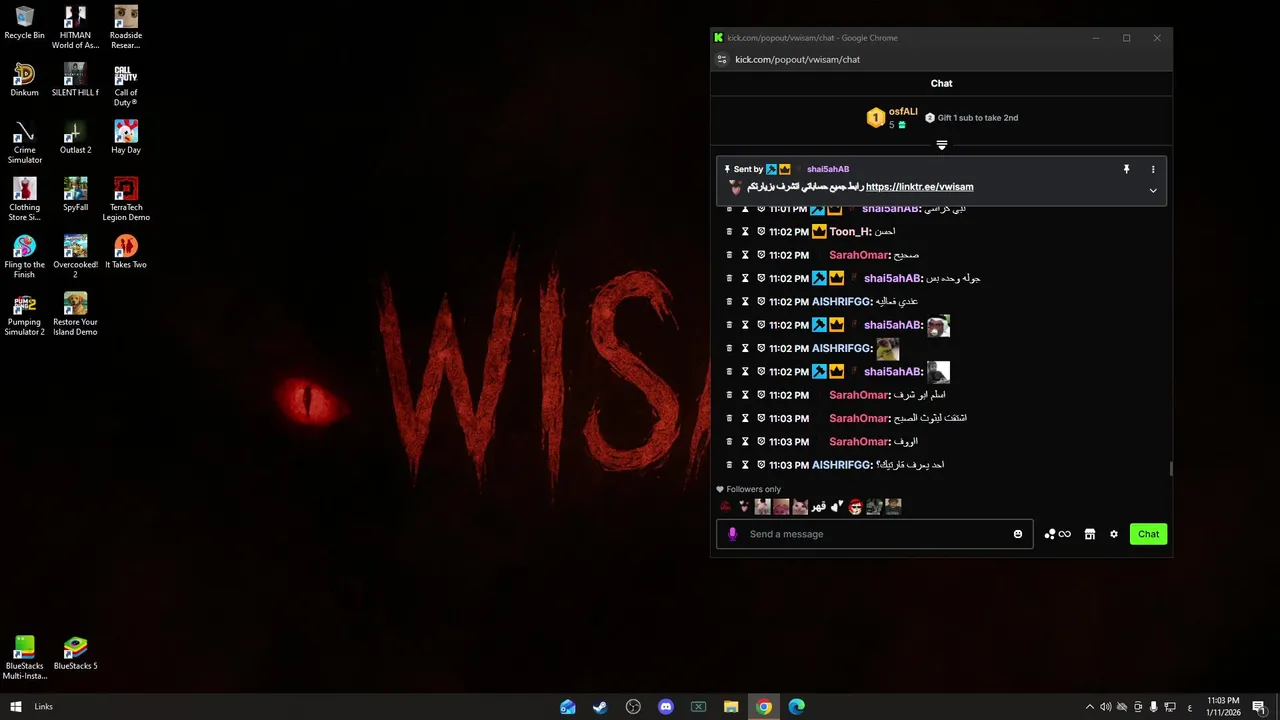
Task: Click the Chrome address bar URL
Action: (x=798, y=60)
